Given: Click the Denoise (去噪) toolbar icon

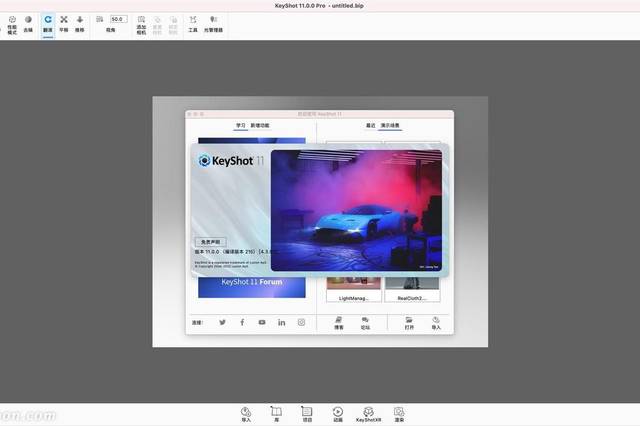Looking at the screenshot, I should click(x=28, y=24).
